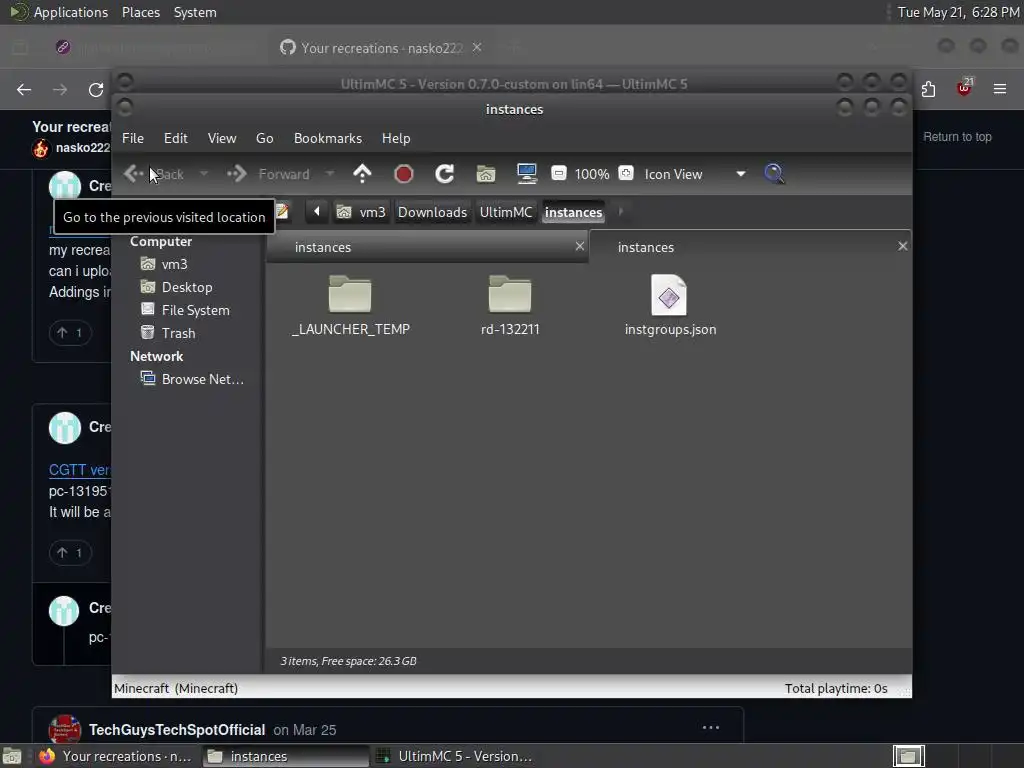Click the Return to top link
1024x768 pixels.
[957, 136]
